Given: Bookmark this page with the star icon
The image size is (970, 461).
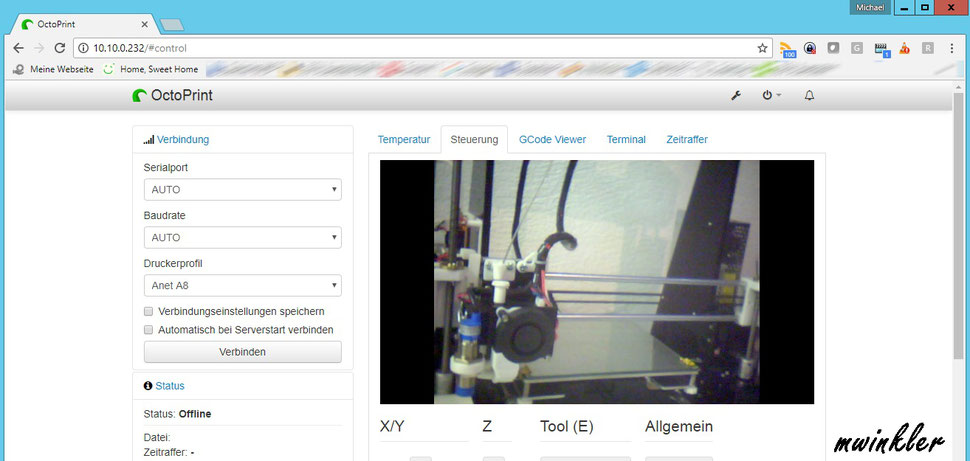Looking at the screenshot, I should [x=762, y=48].
